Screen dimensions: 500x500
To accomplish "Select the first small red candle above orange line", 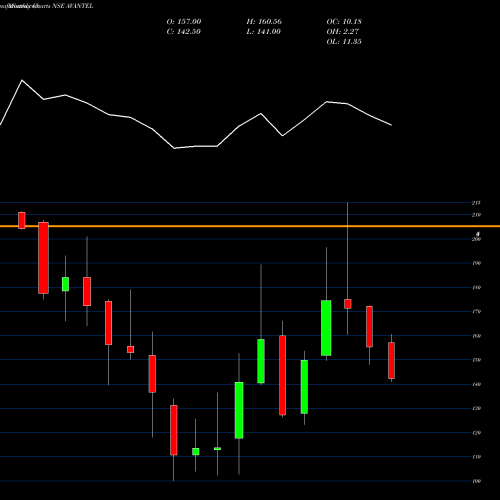I will click(x=22, y=220).
